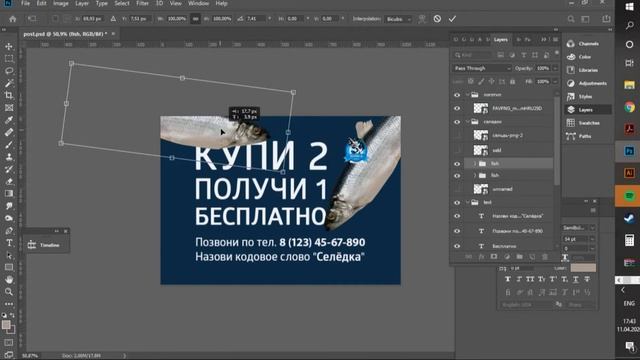Hide the Бесплатно text layer
640x360 pixels.
pyautogui.click(x=457, y=246)
